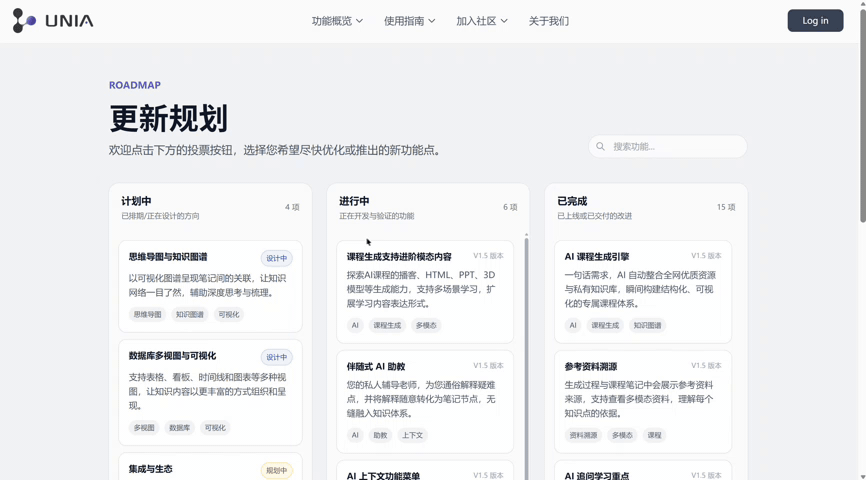Select 可视化 tag under 数据库多视图与可视化 card
Viewport: 866px width, 480px height.
point(215,428)
